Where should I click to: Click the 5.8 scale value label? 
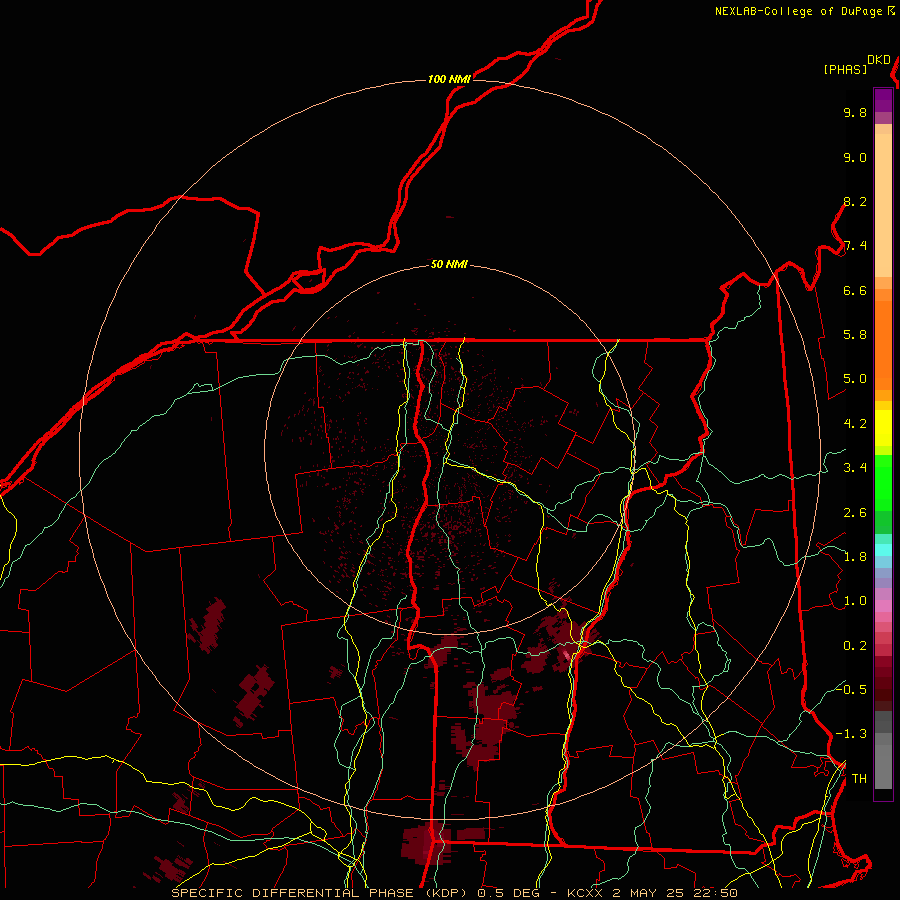click(x=855, y=335)
